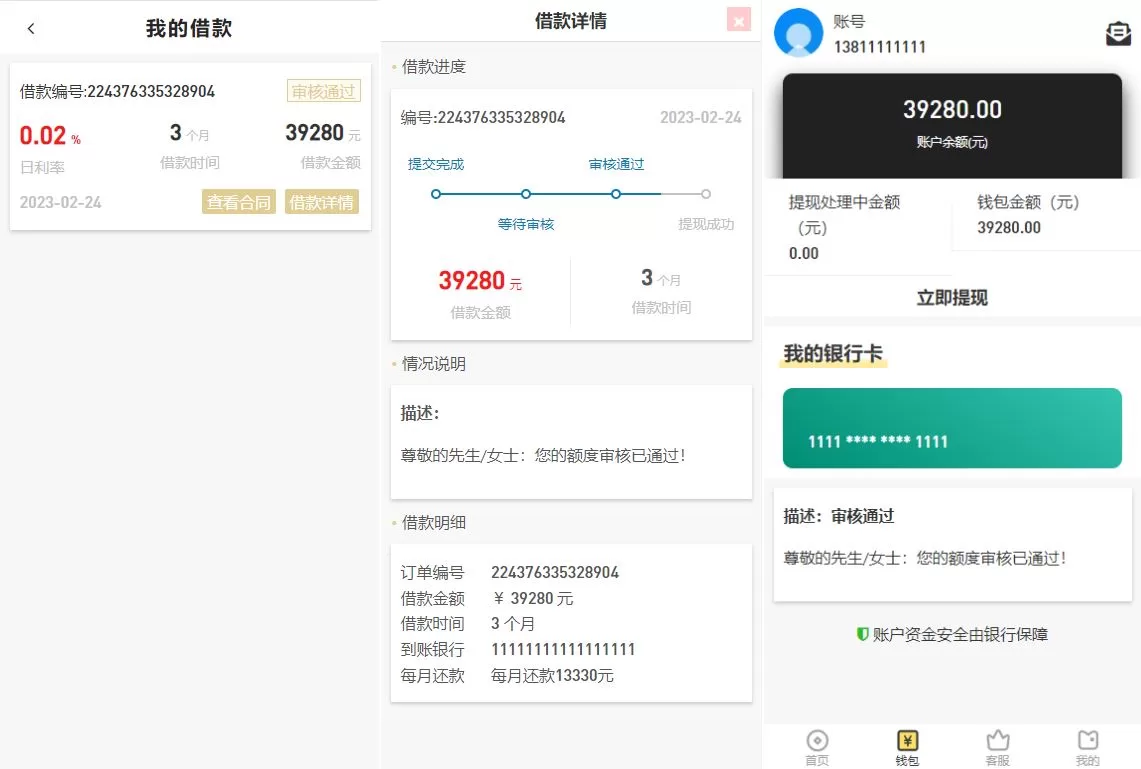Click the 借款详情 button on the loan card
Image resolution: width=1141 pixels, height=769 pixels.
tap(322, 202)
